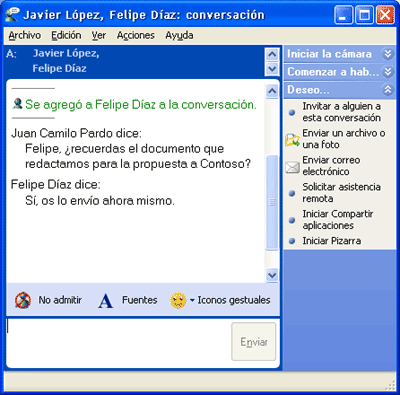The image size is (400, 395).
Task: Click 'Se agregó a Felipe Díaz' message
Action: (x=141, y=105)
